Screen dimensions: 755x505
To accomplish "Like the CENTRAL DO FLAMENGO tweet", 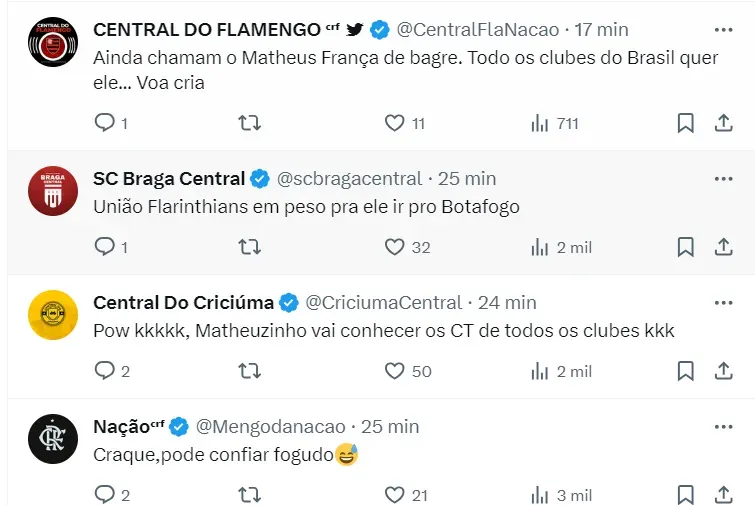I will pyautogui.click(x=395, y=123).
